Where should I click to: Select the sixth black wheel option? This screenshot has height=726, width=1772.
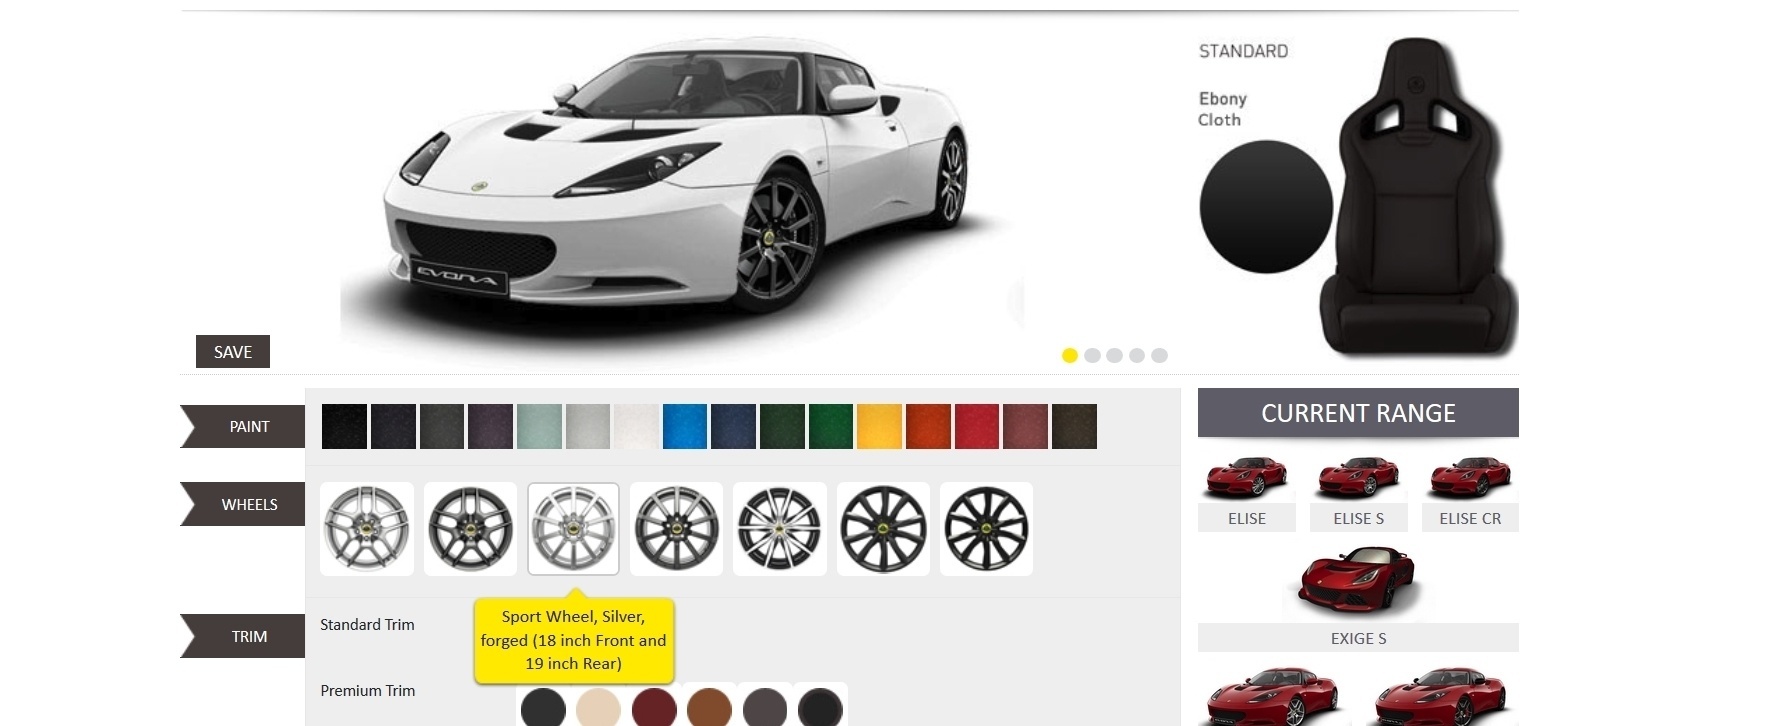tap(883, 529)
